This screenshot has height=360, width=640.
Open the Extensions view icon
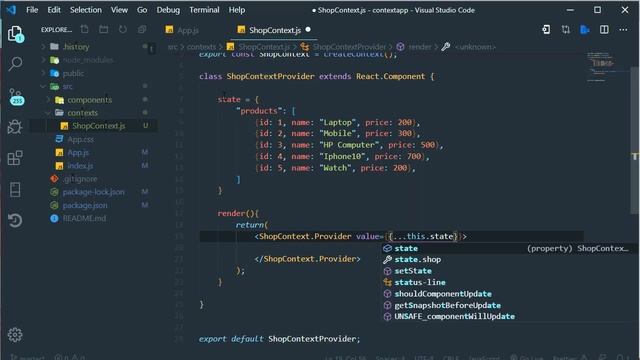pyautogui.click(x=15, y=158)
